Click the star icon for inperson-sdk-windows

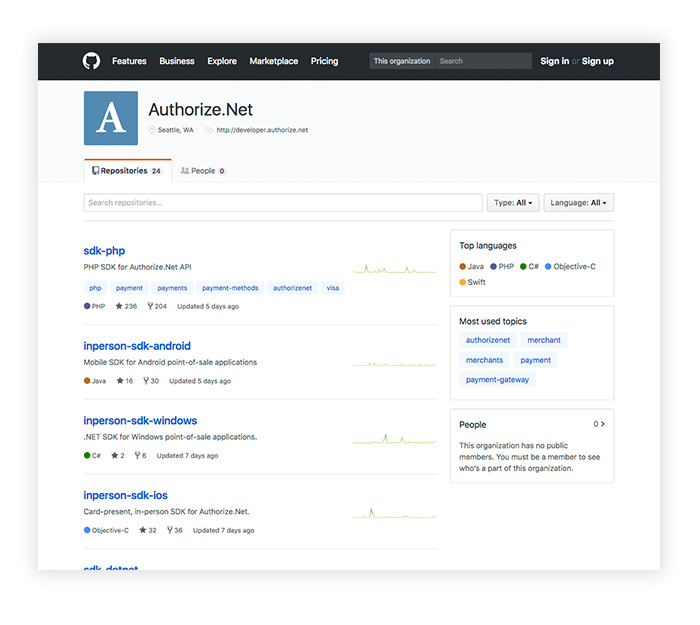pos(115,455)
